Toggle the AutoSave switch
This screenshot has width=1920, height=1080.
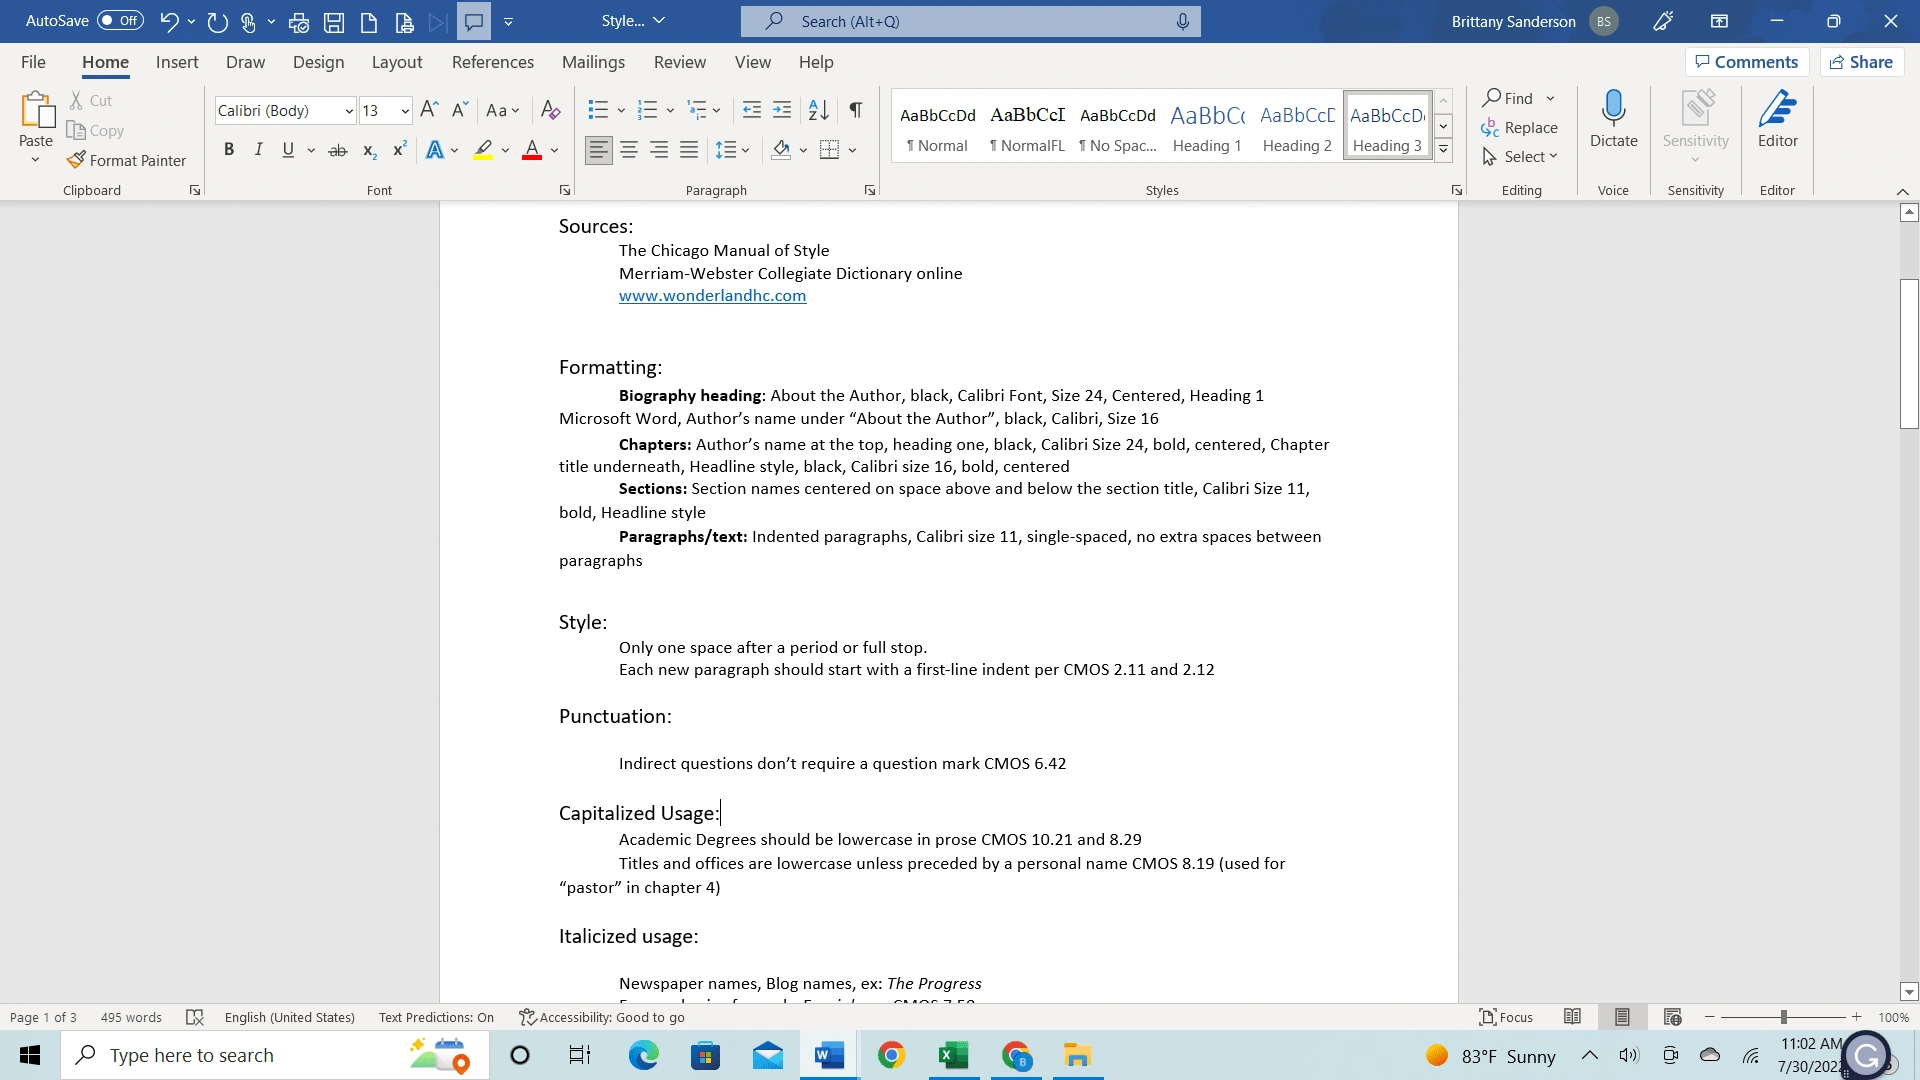tap(120, 21)
